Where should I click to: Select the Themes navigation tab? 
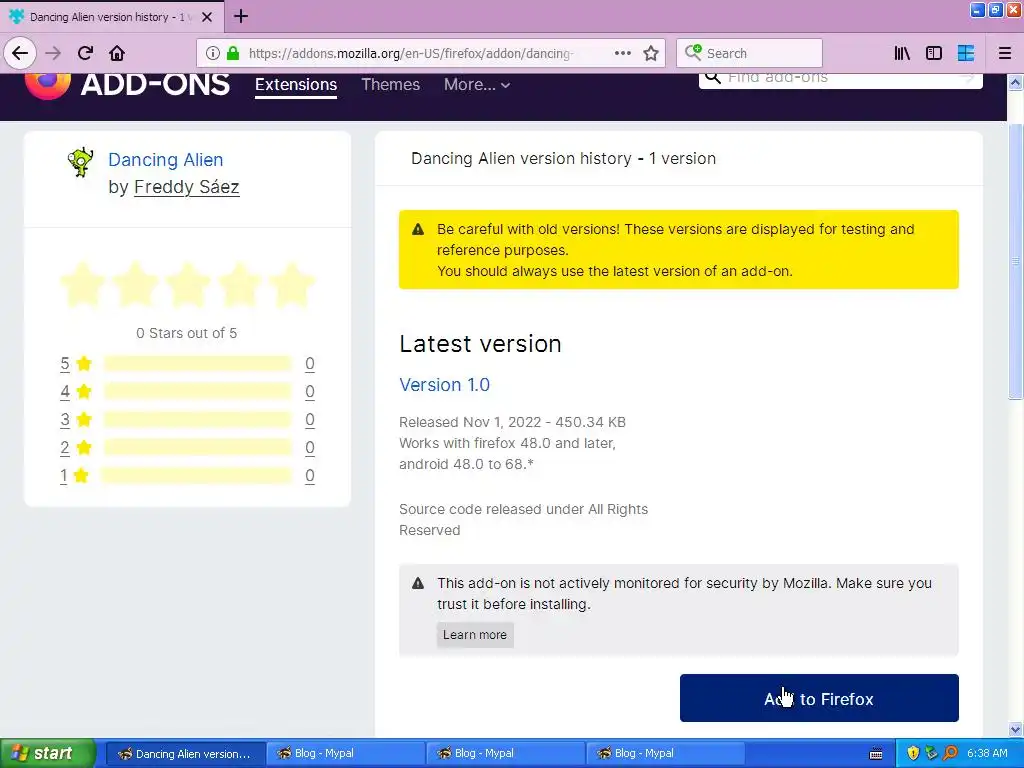(x=391, y=85)
